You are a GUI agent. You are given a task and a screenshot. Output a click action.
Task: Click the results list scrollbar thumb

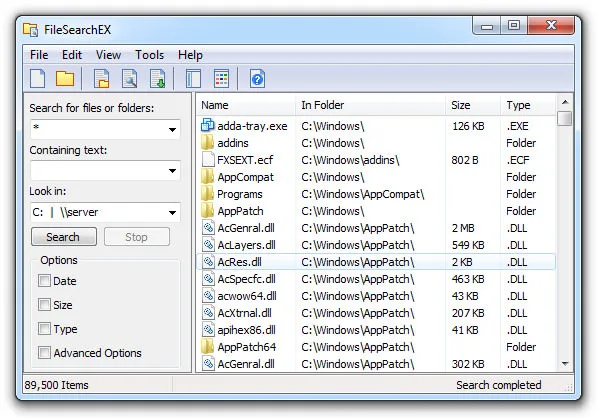(x=564, y=118)
